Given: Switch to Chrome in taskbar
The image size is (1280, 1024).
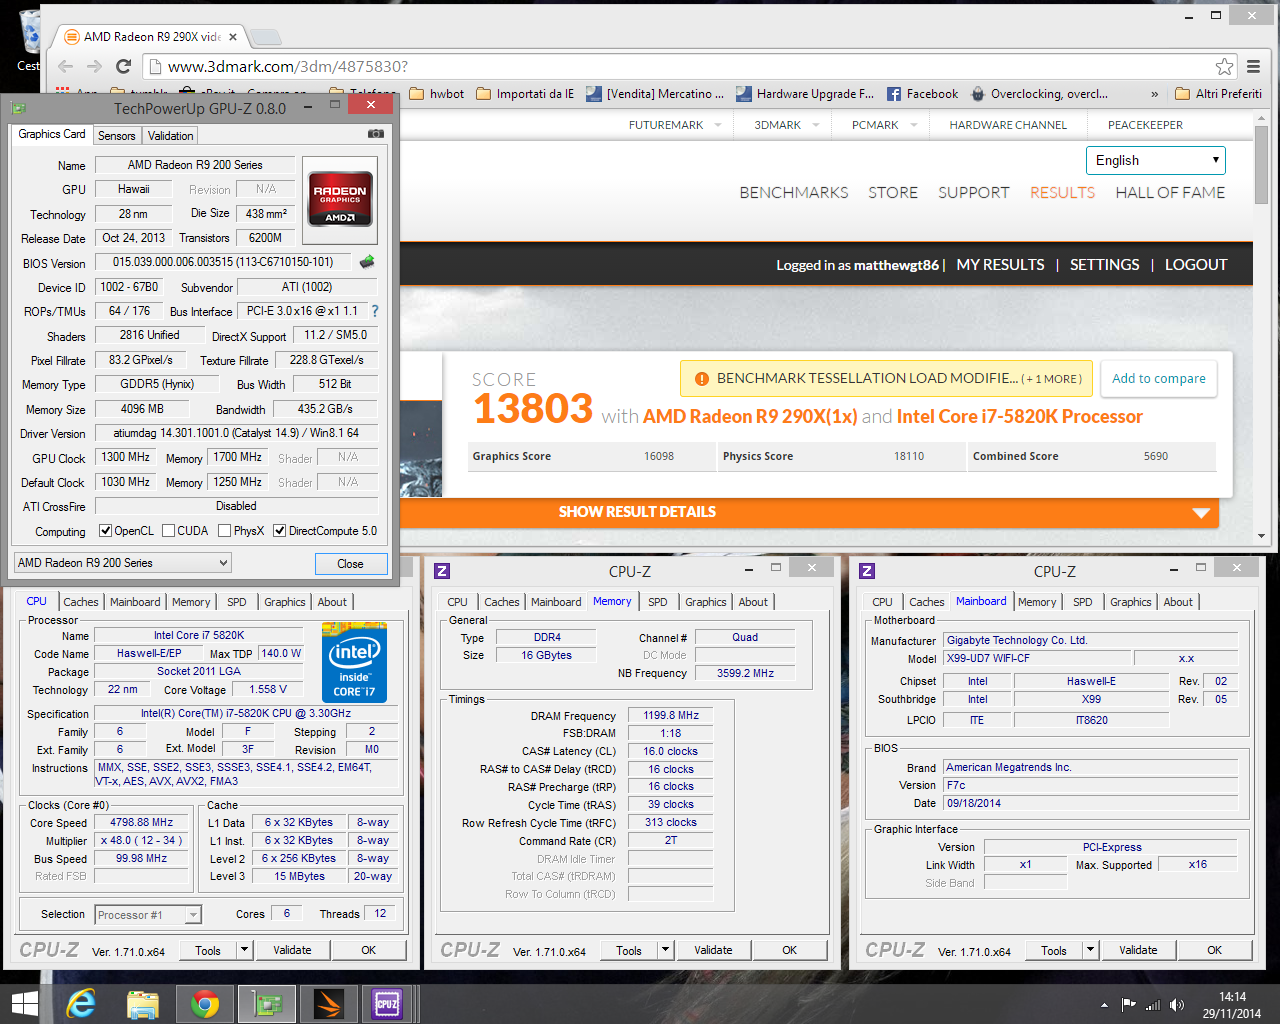Looking at the screenshot, I should coord(205,1003).
